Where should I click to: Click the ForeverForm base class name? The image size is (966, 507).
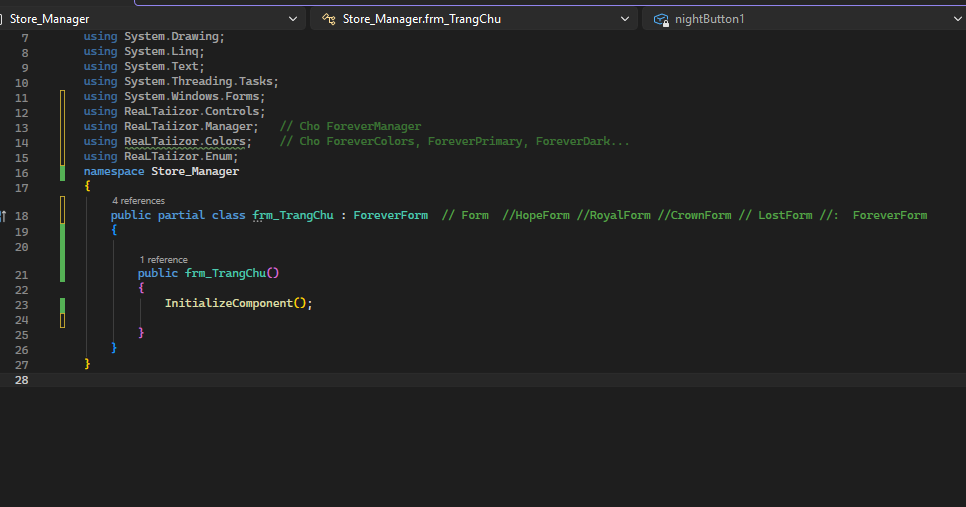pos(390,215)
